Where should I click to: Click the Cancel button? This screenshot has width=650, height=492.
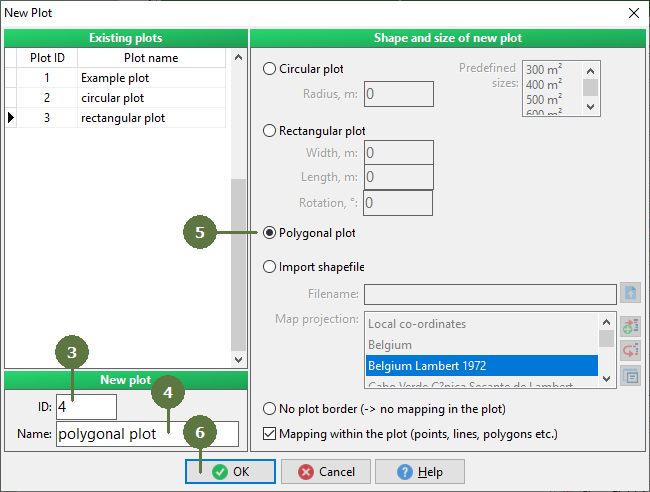click(x=325, y=472)
